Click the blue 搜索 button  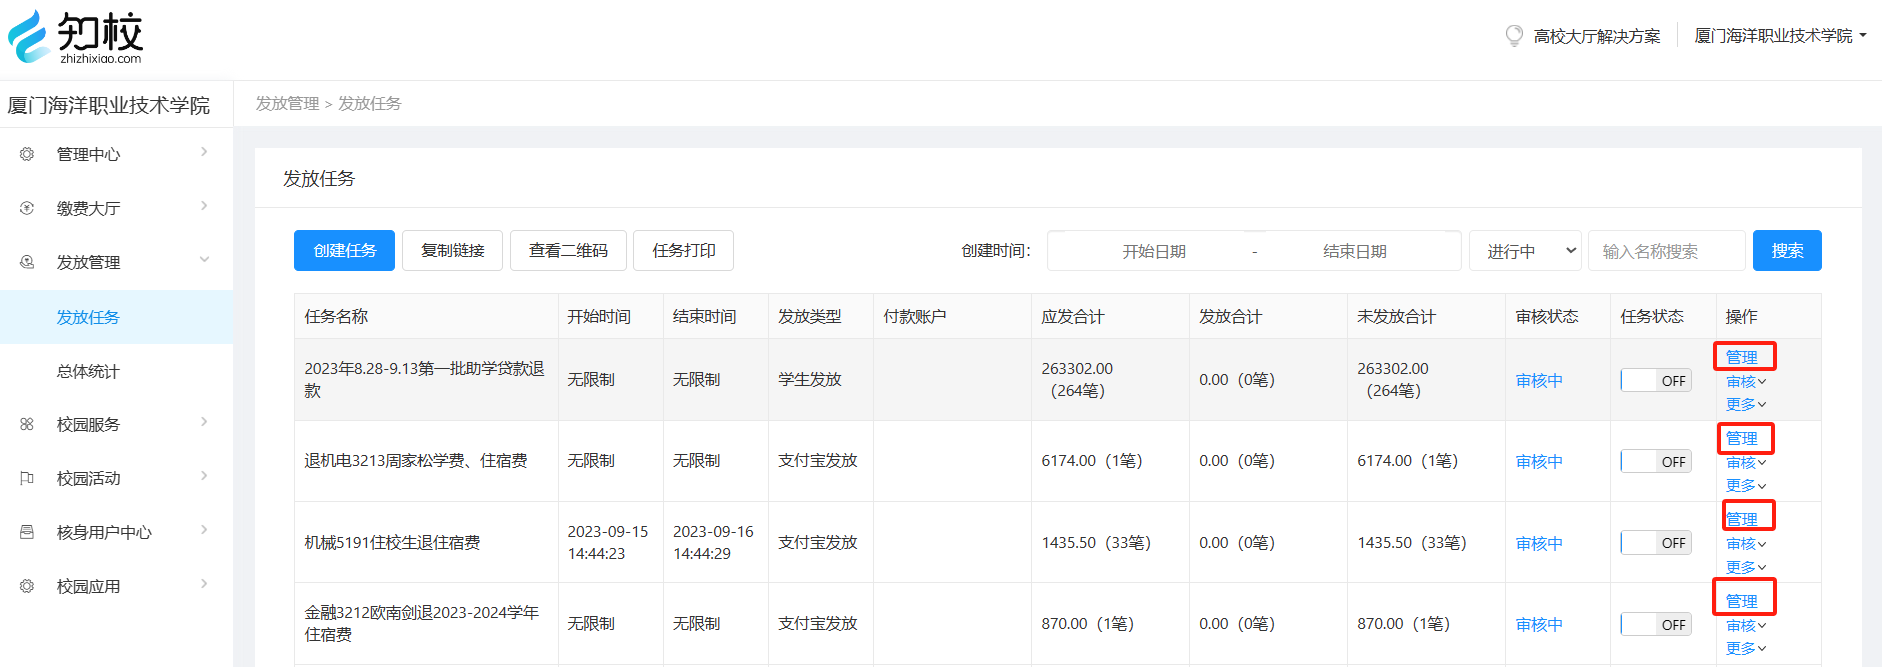tap(1787, 251)
